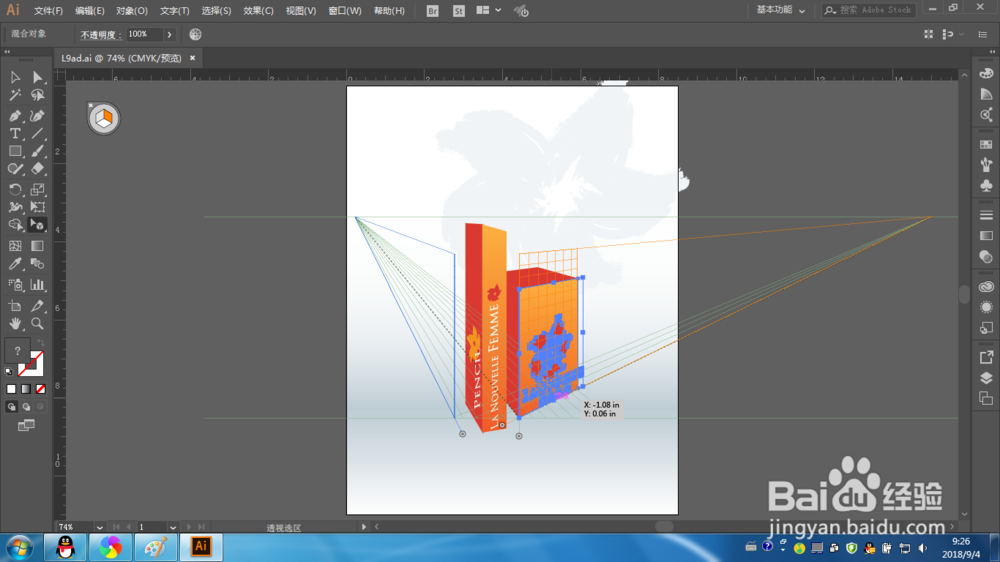
Task: Click the opacity value field
Action: 145,34
